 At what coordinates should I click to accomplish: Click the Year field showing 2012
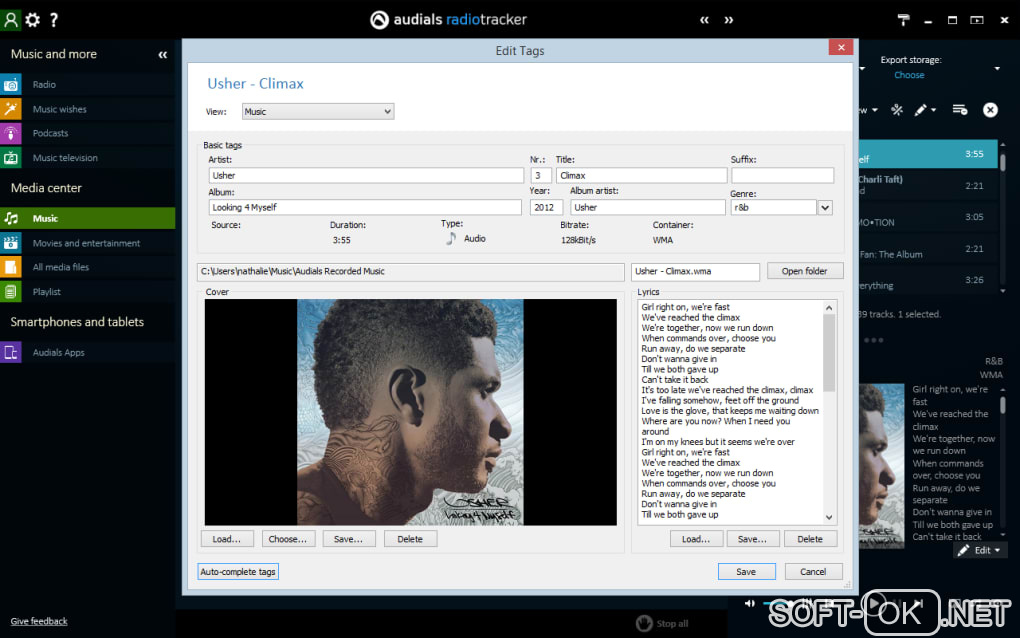(546, 207)
